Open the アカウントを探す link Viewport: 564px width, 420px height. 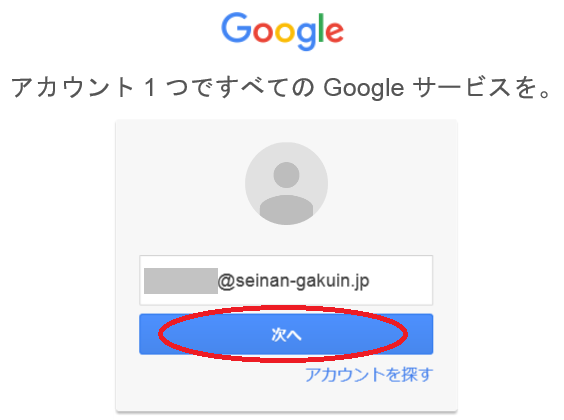(369, 374)
